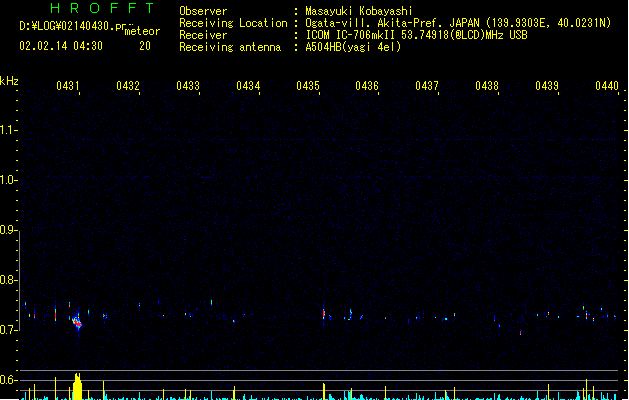
Task: Click the 0435 time marker
Action: pyautogui.click(x=308, y=86)
